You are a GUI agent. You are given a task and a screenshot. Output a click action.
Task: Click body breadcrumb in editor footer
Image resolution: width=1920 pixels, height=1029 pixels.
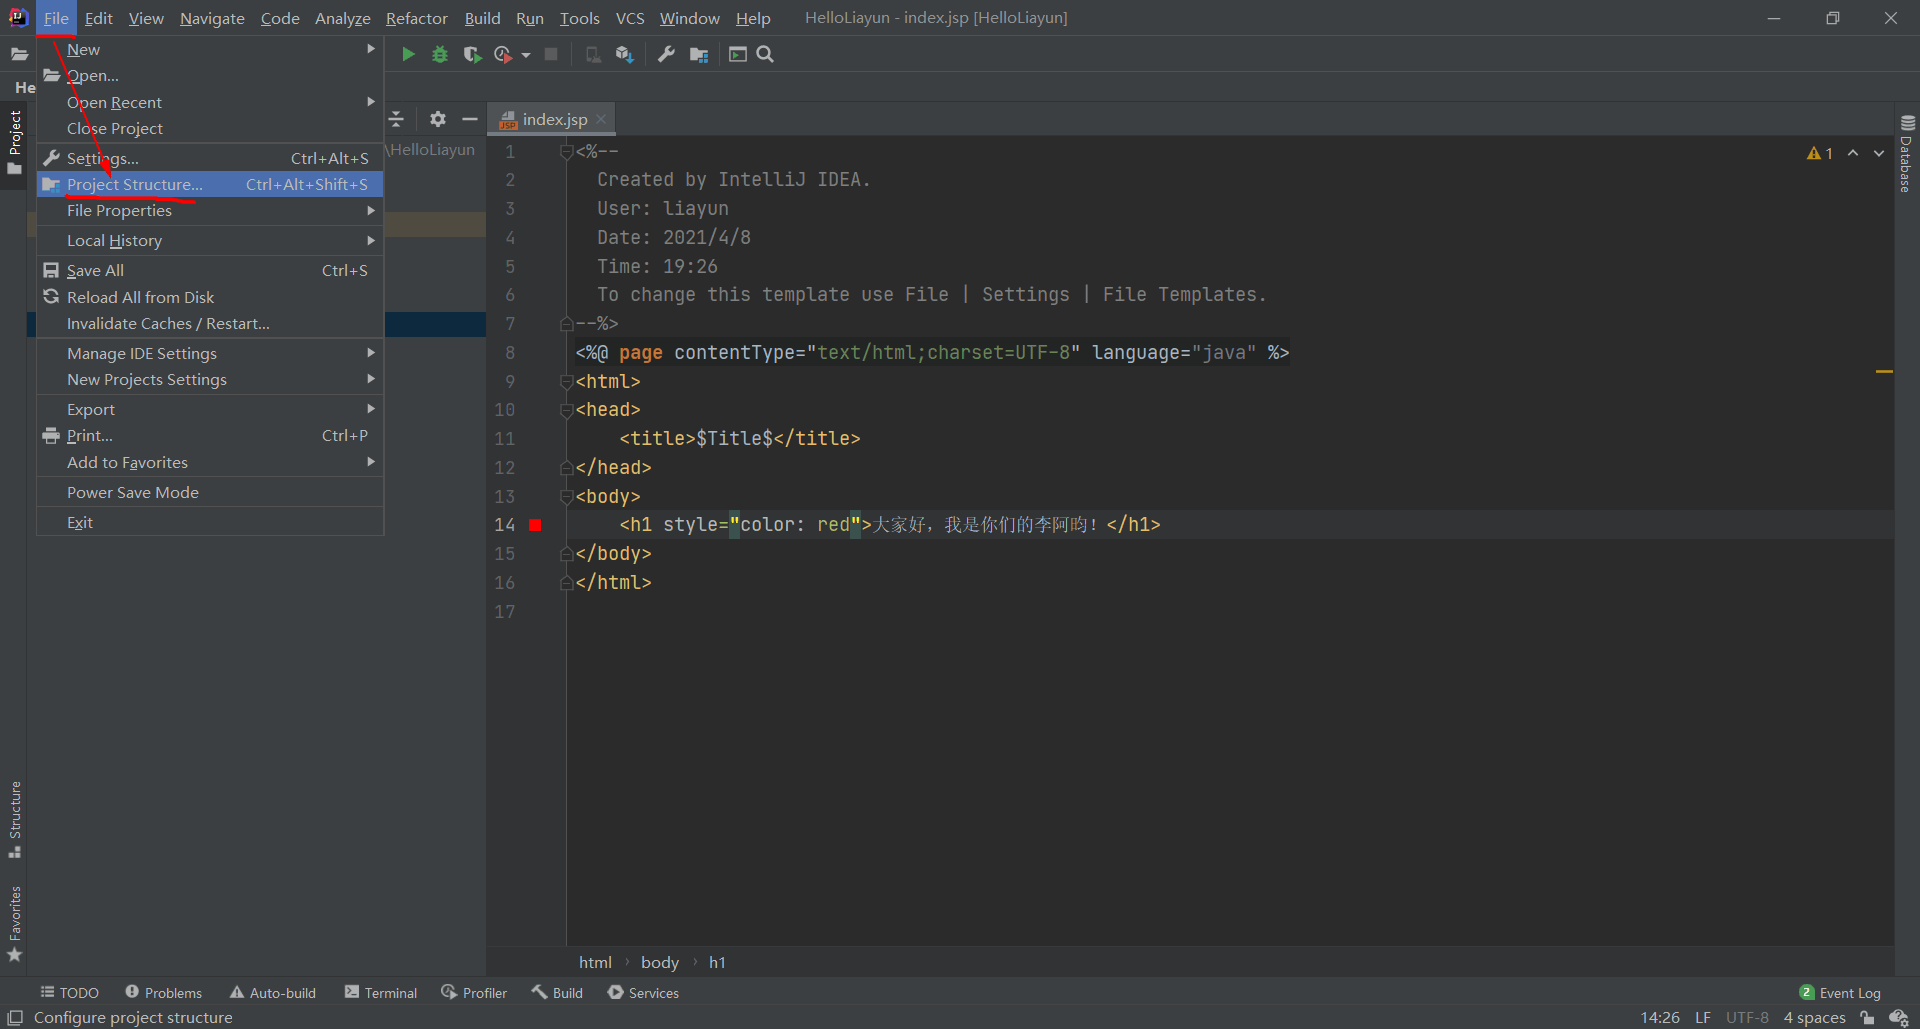point(660,962)
